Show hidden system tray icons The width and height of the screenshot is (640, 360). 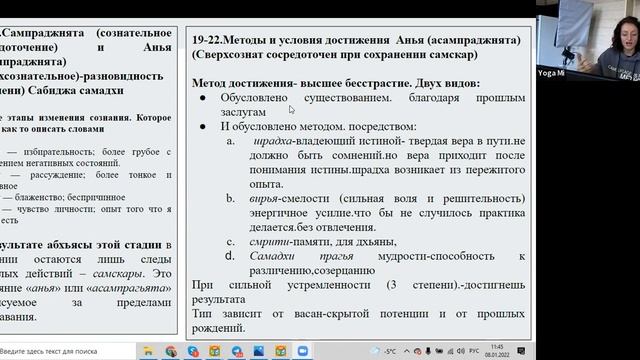407,351
